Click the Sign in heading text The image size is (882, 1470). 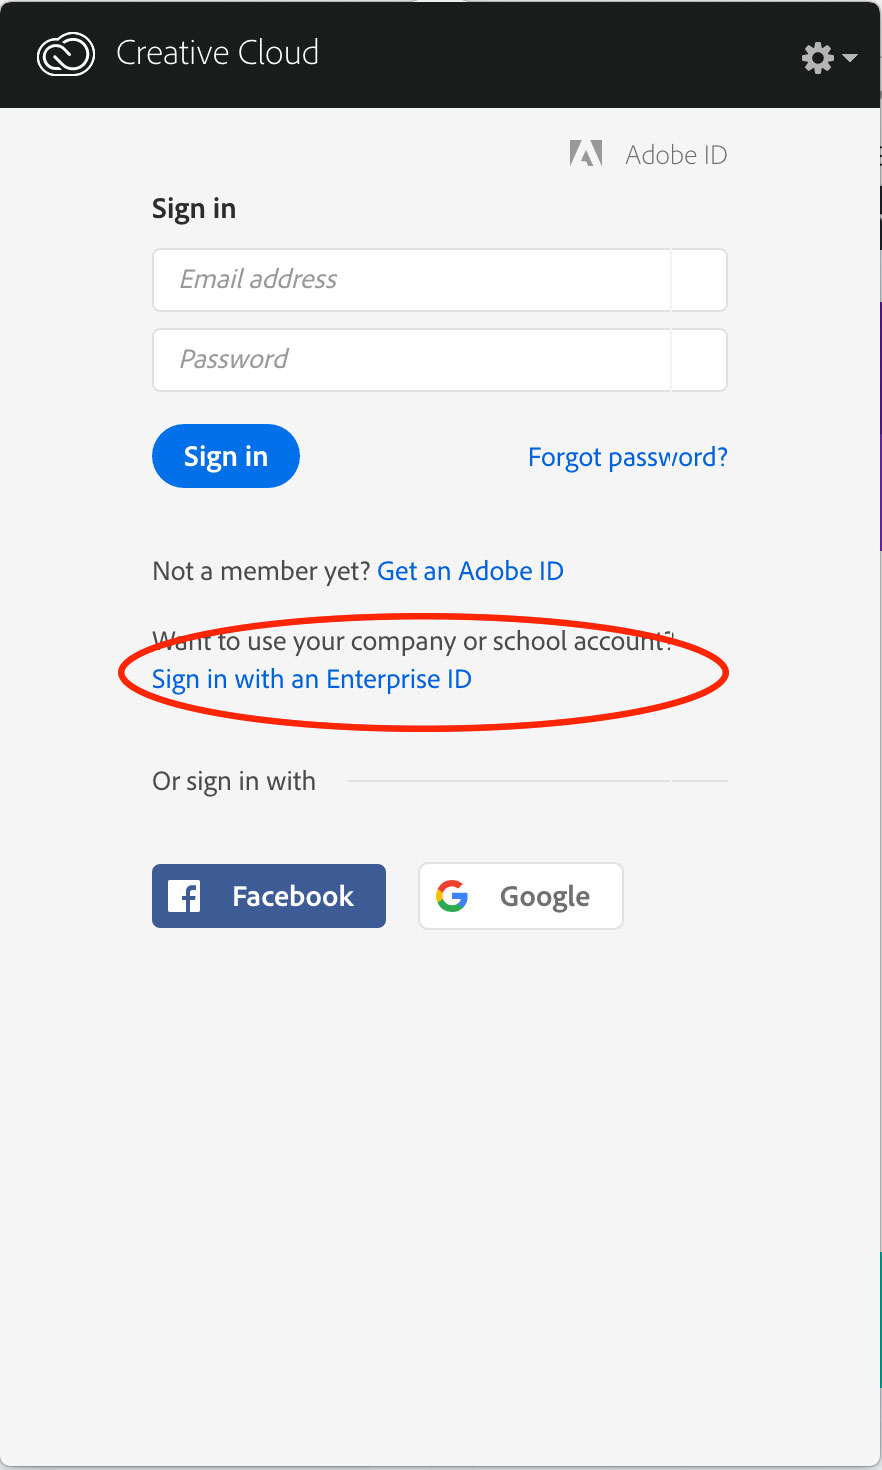click(x=194, y=209)
